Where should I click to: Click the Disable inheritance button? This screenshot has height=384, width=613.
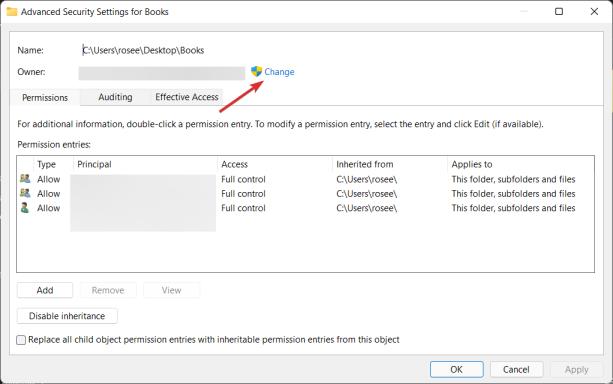67,316
